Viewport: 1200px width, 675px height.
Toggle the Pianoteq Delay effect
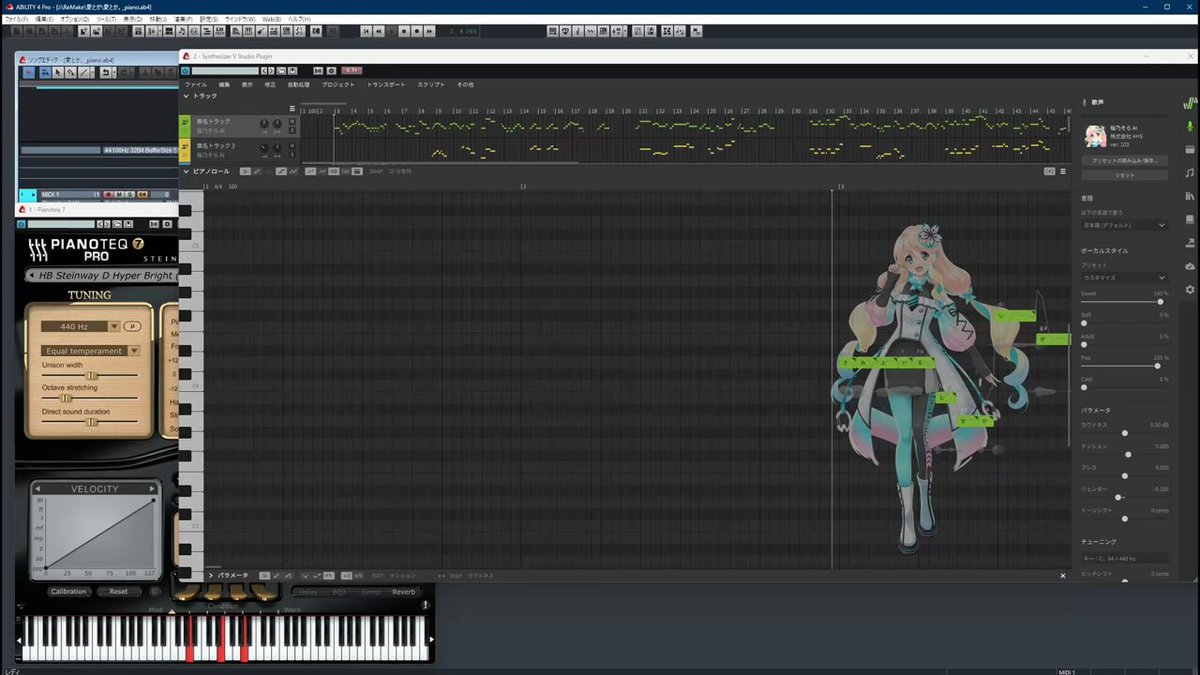pos(309,592)
